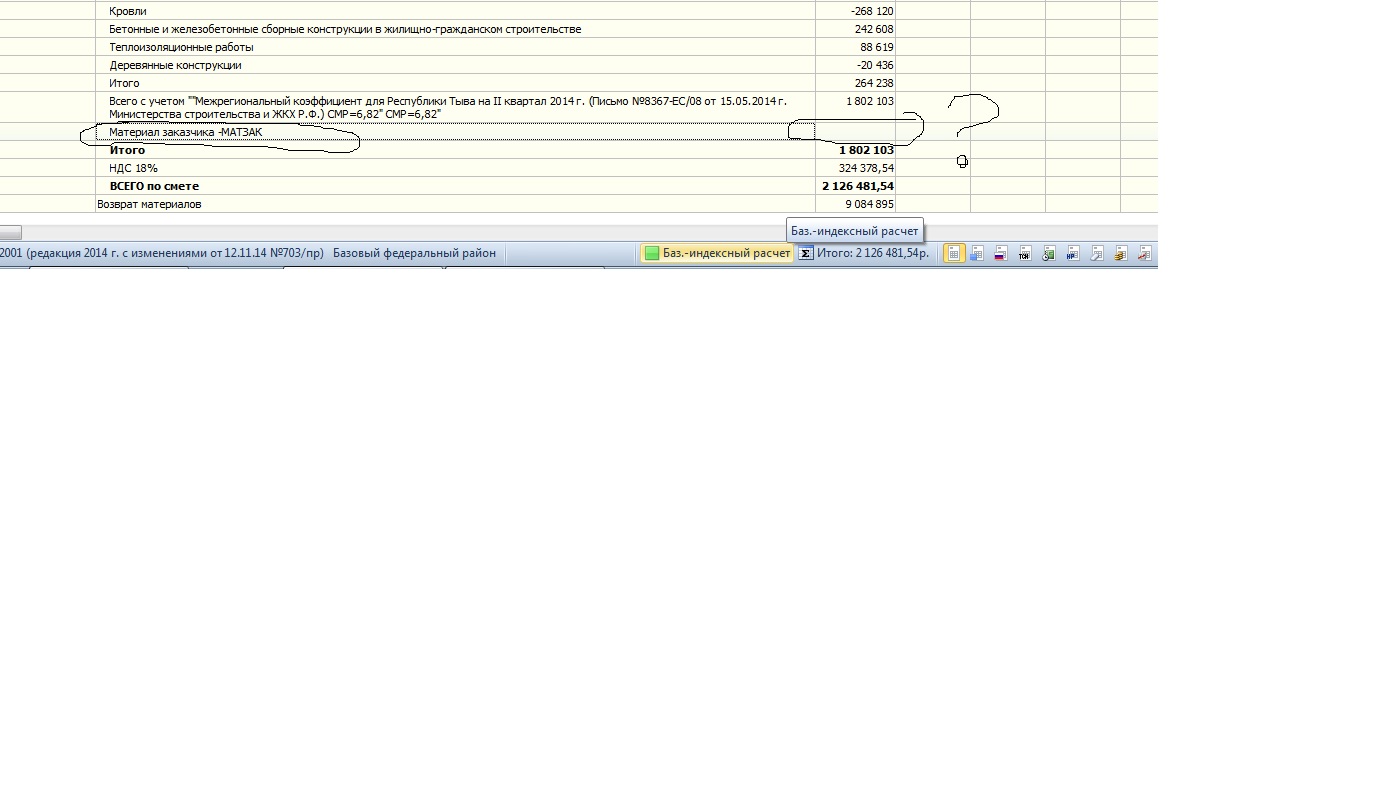Click the sigma totals icon in status bar
Screen dimensions: 1388x807
805,253
